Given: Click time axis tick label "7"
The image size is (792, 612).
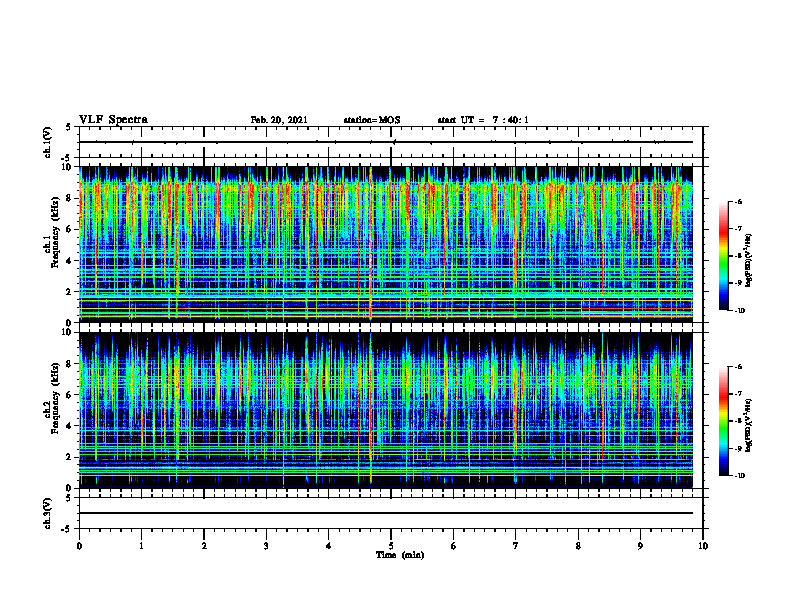Looking at the screenshot, I should [516, 546].
